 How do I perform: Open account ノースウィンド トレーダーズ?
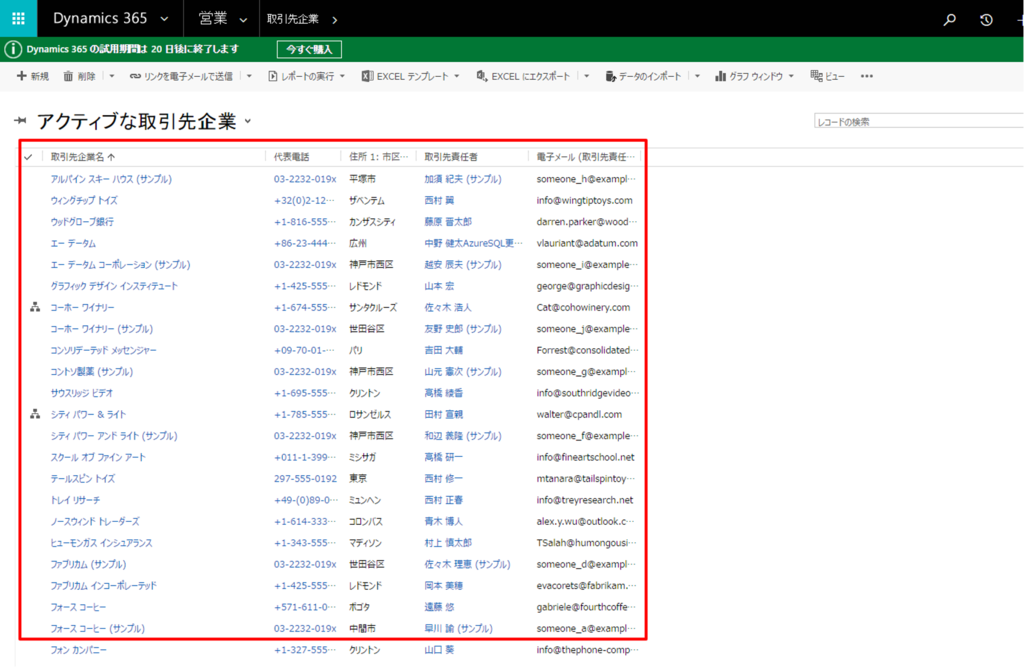coord(95,521)
